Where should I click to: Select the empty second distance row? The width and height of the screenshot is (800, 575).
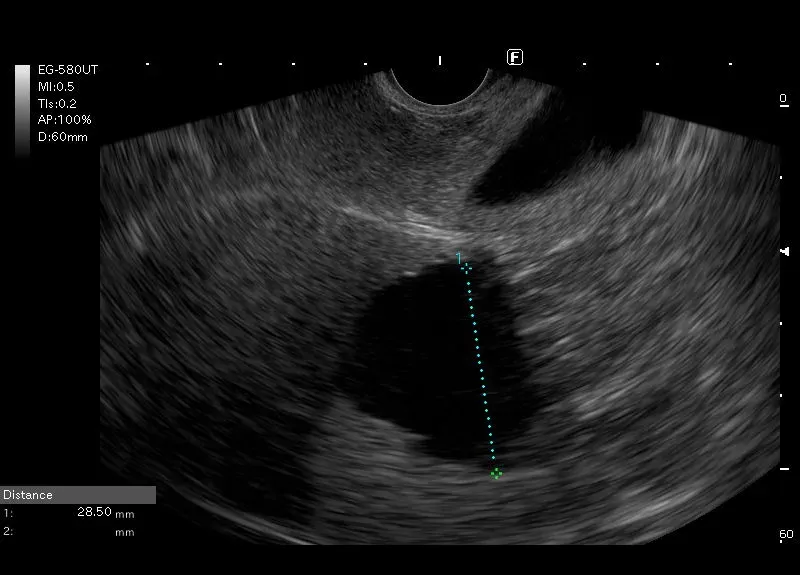[x=70, y=532]
